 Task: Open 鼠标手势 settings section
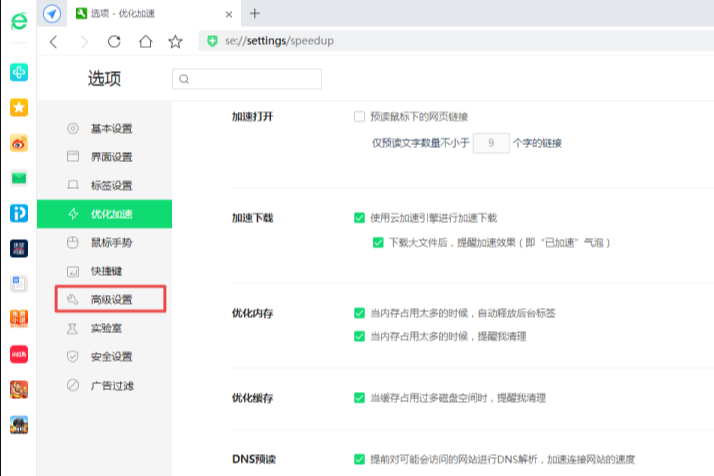[x=104, y=242]
